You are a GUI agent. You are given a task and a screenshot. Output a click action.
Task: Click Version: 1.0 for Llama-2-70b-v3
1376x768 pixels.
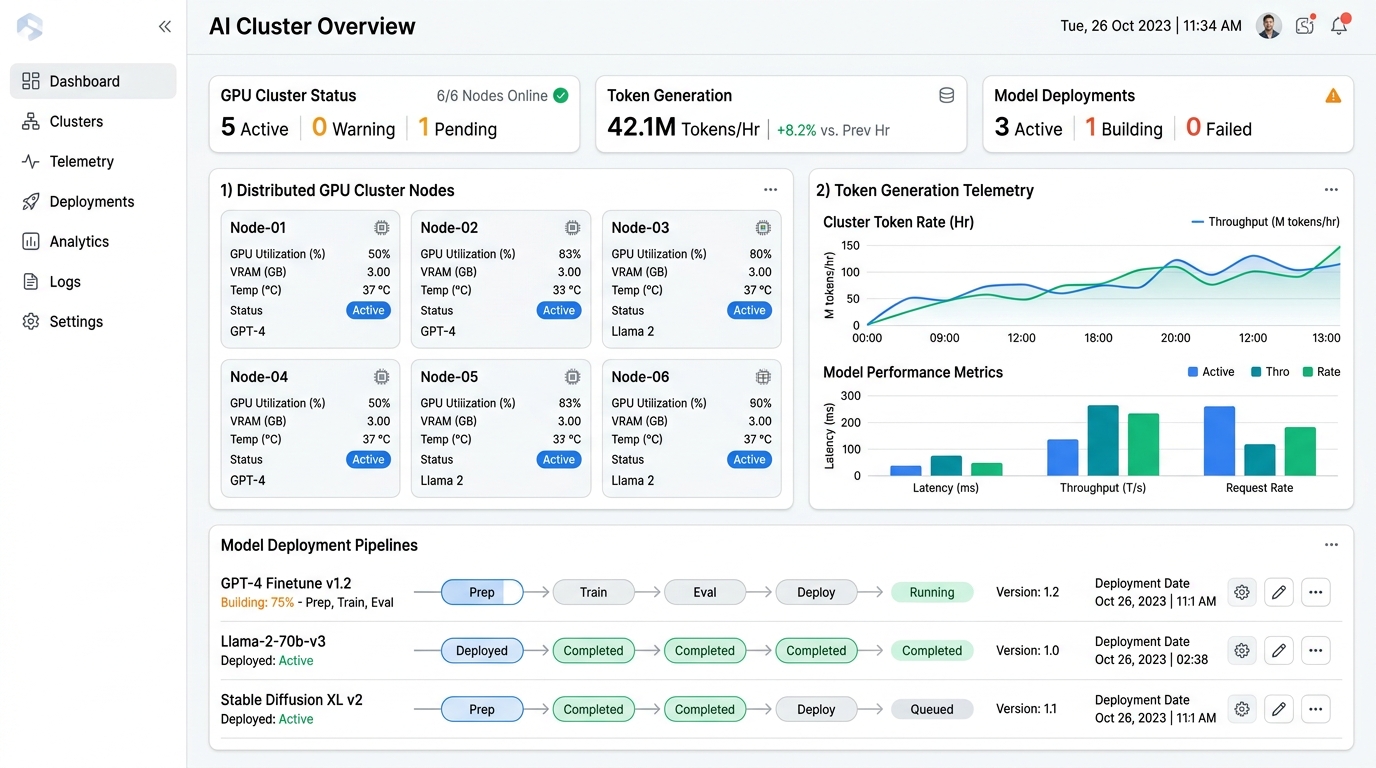point(1027,650)
